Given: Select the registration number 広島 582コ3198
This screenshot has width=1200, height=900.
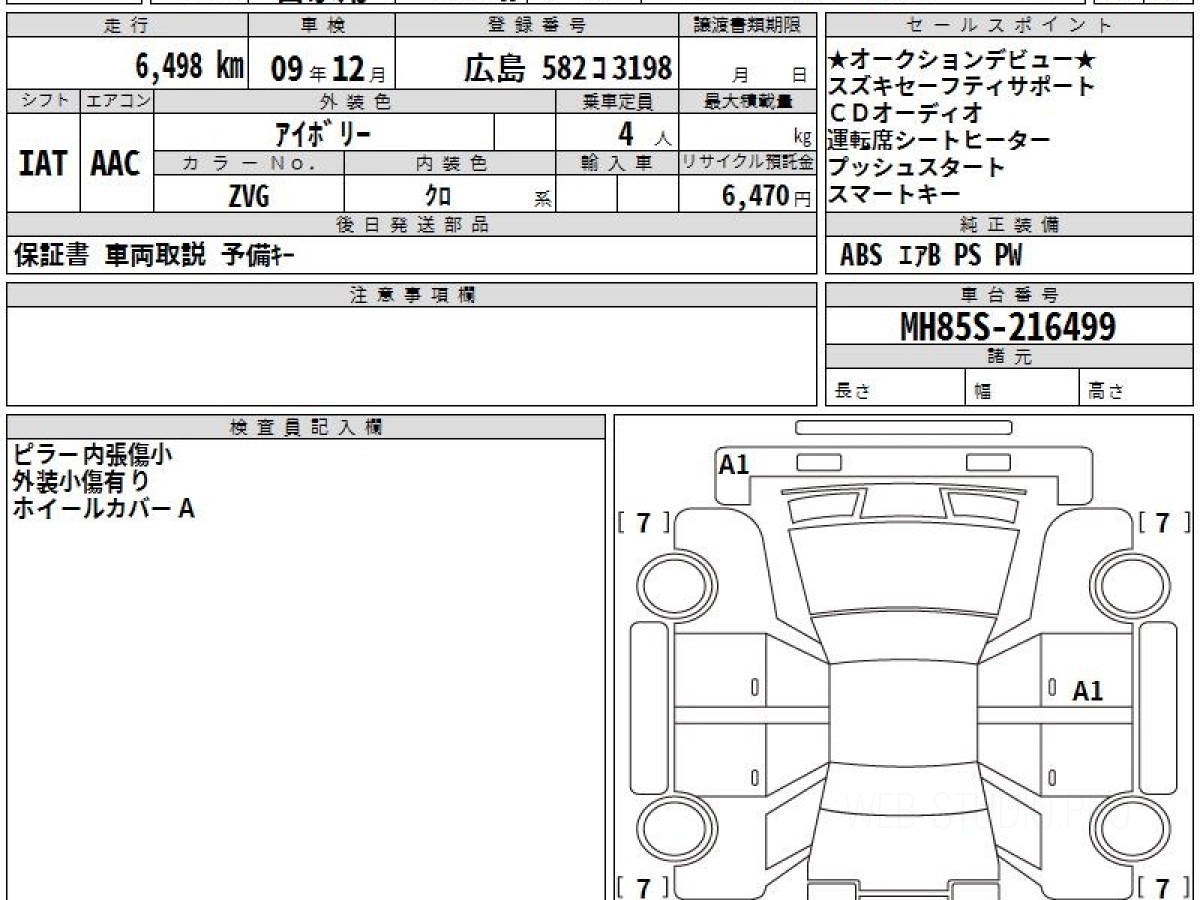Looking at the screenshot, I should pos(567,68).
